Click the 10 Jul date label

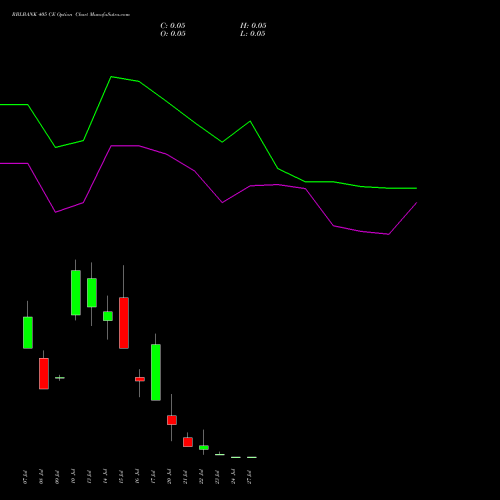[73, 477]
